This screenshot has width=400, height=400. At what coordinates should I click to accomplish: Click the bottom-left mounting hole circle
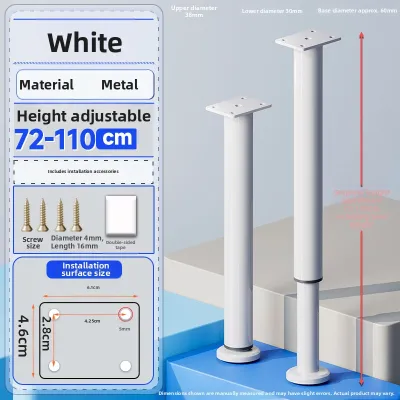(x=54, y=366)
